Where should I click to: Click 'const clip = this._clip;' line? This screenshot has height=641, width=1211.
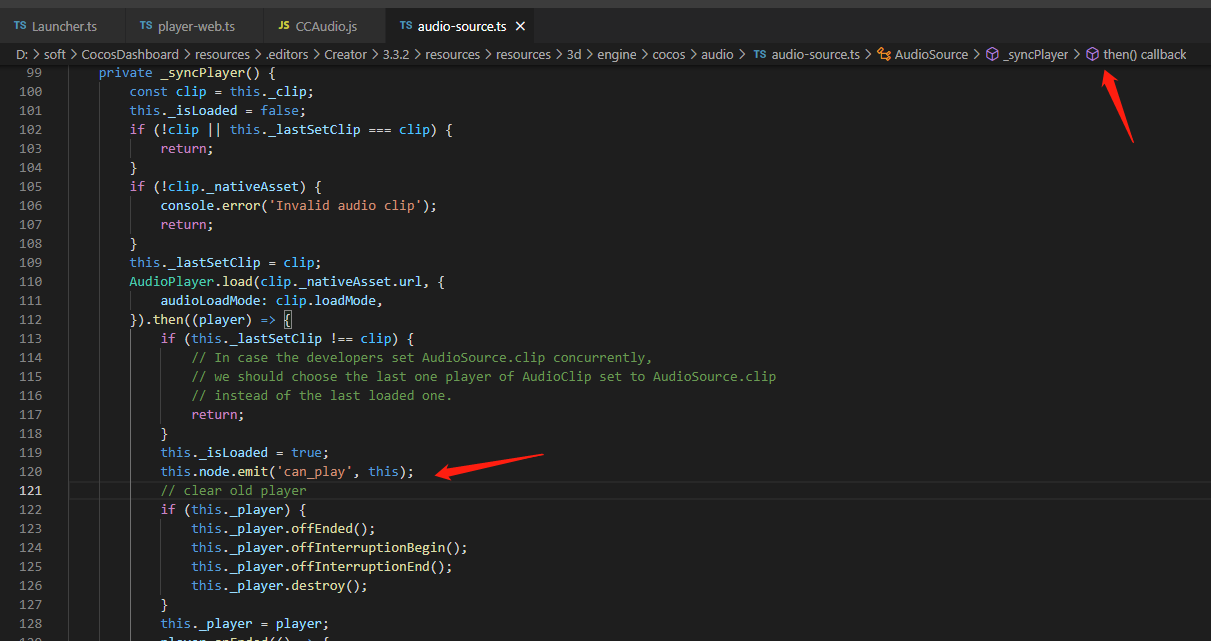click(221, 91)
